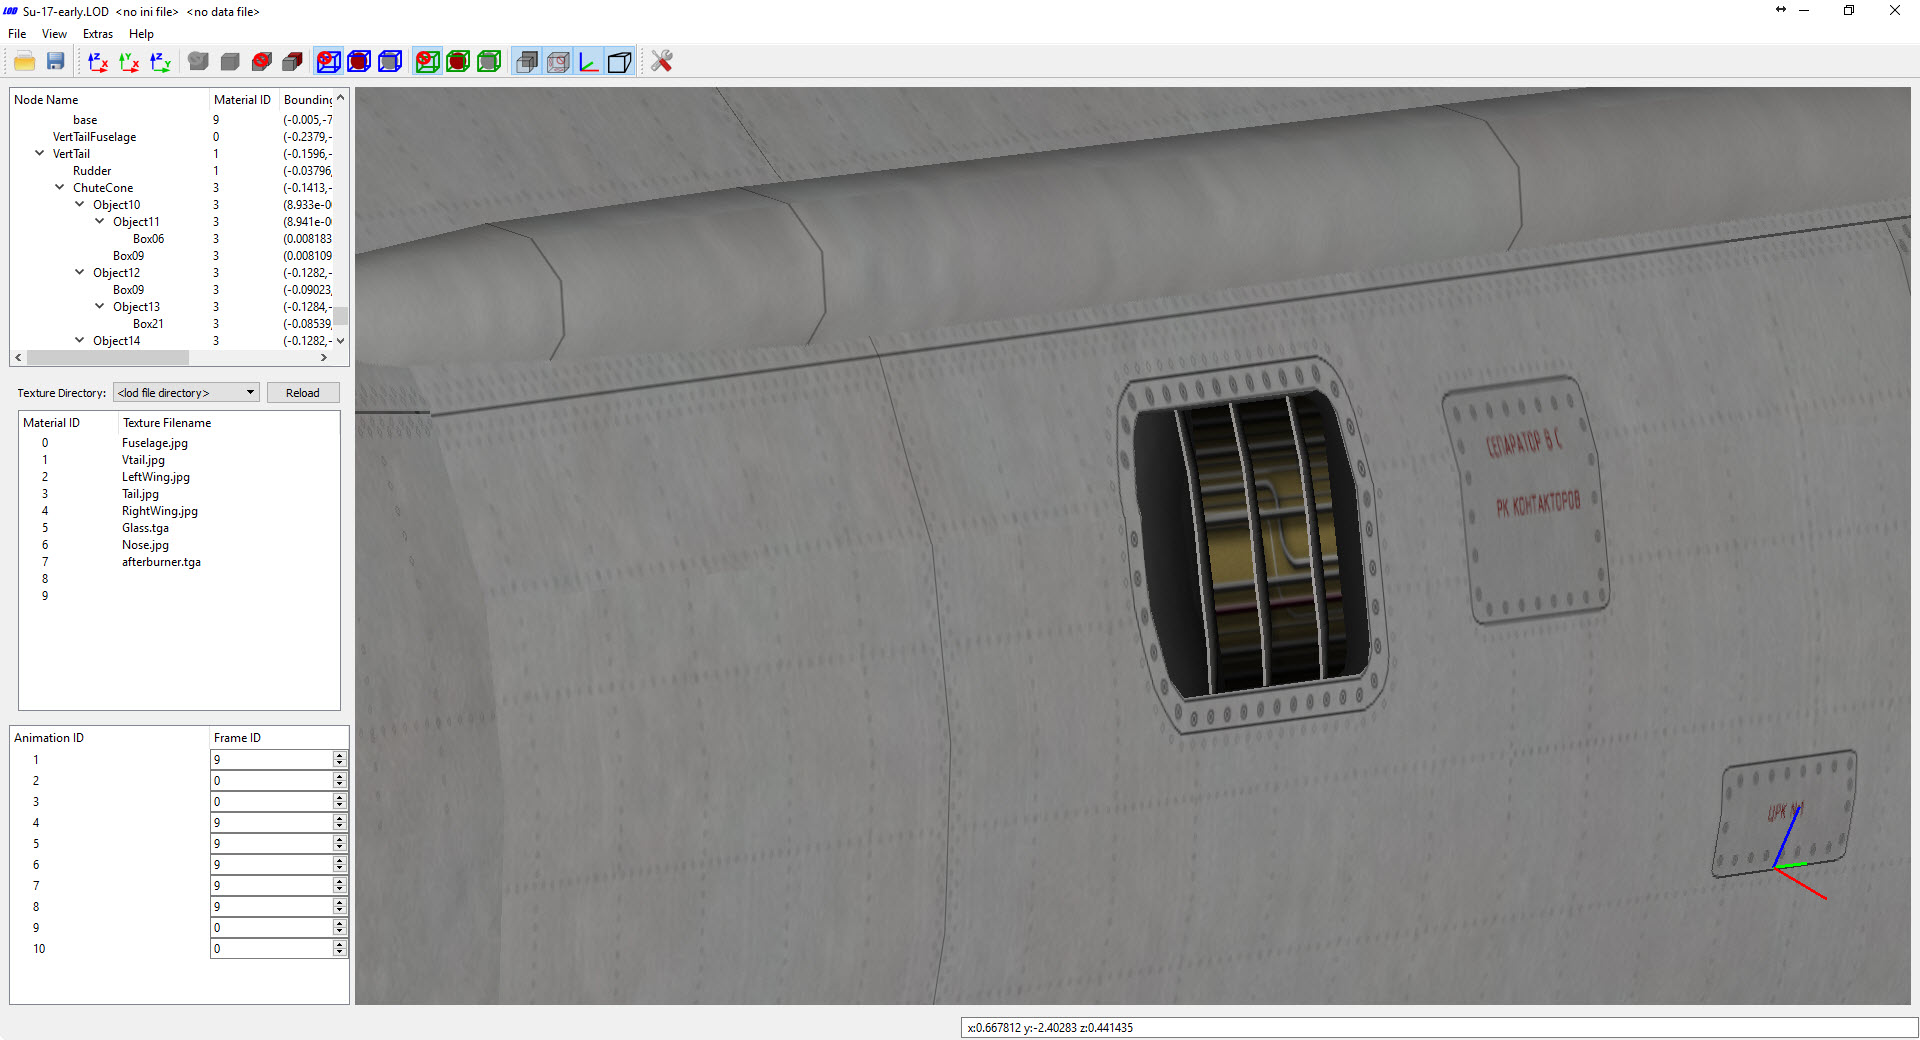
Task: Click the save floppy disk icon
Action: click(55, 62)
